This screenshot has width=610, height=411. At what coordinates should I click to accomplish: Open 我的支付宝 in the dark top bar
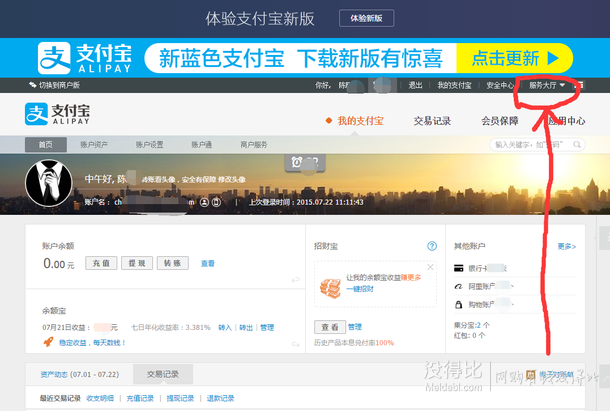tap(454, 85)
